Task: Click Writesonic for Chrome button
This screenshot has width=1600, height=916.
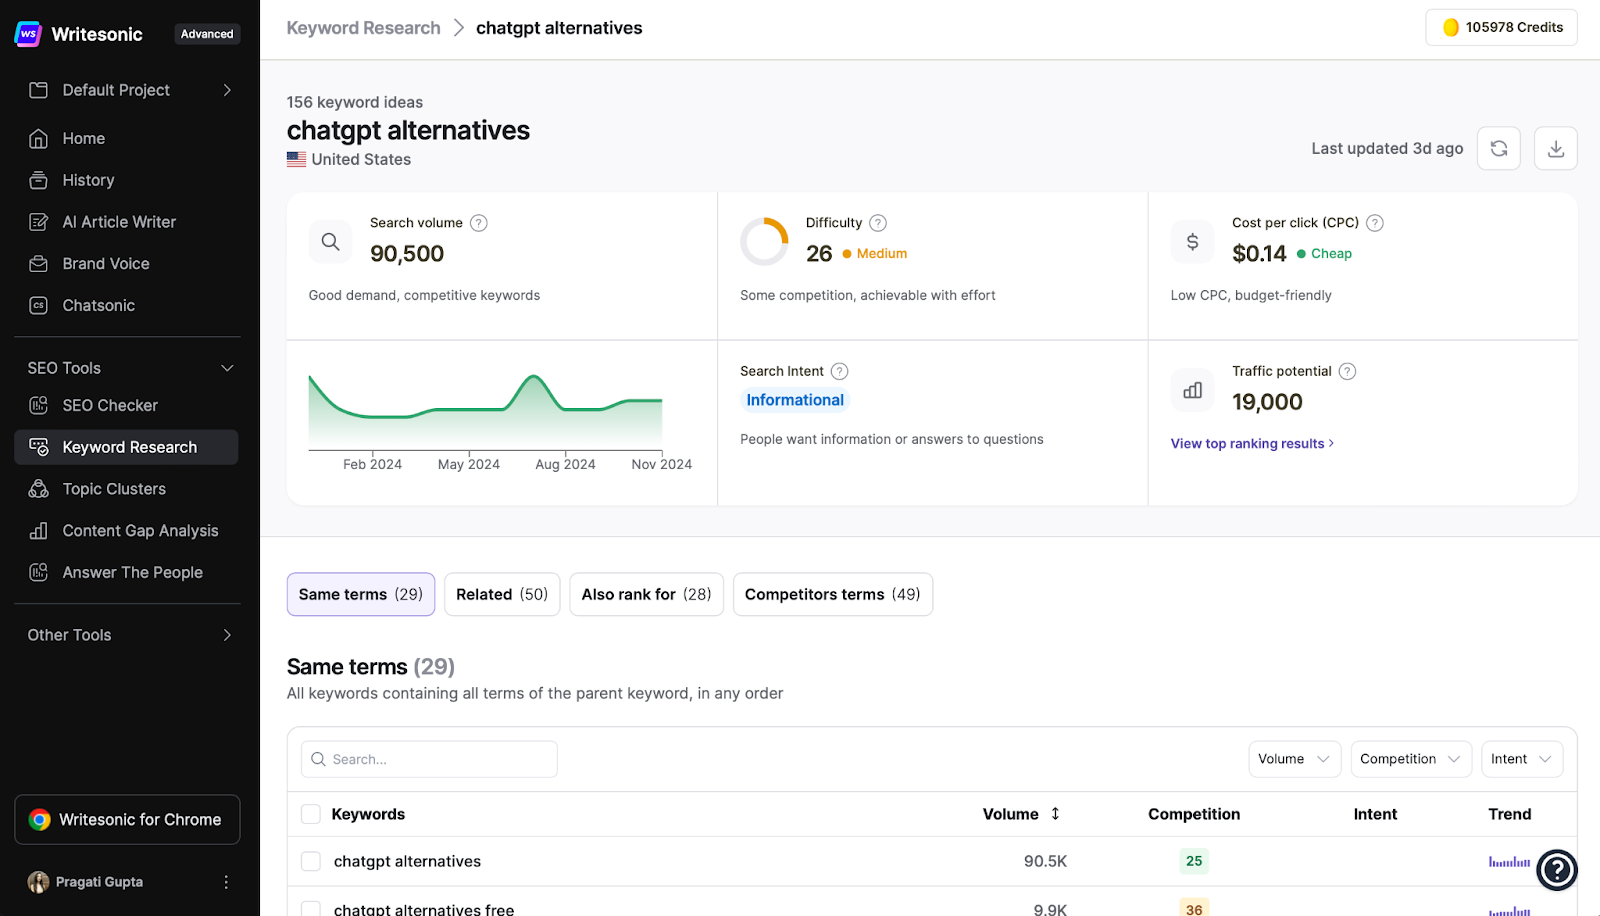Action: click(127, 820)
